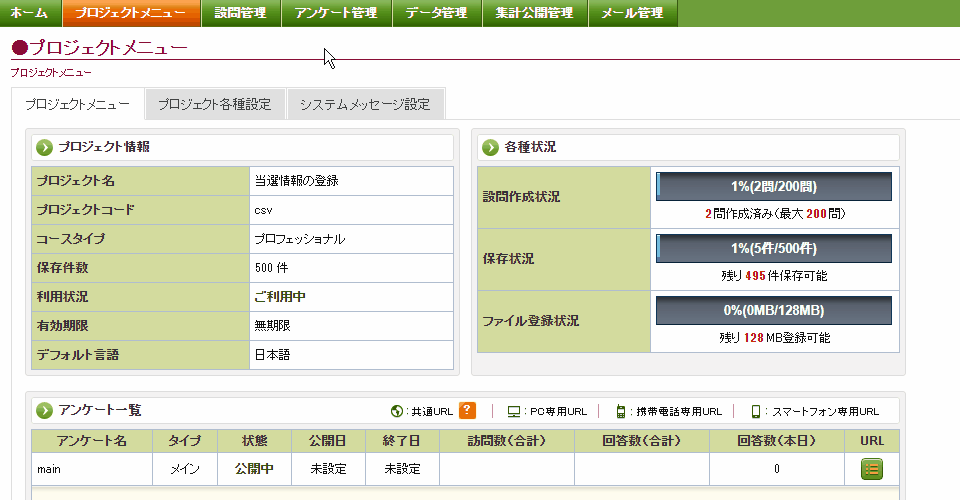The width and height of the screenshot is (960, 500).
Task: Click the PC専用URL monitor icon
Action: tap(514, 411)
